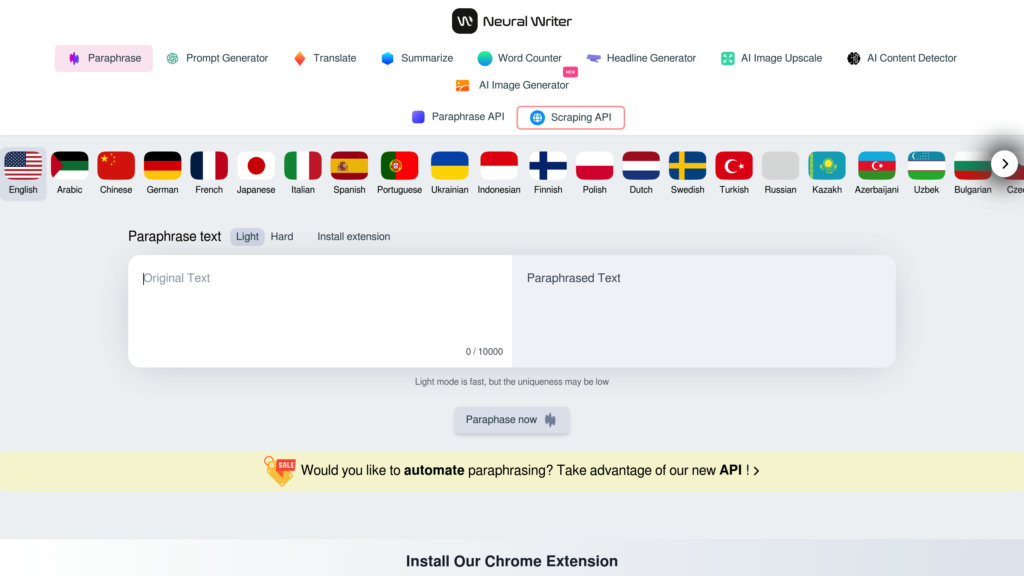Select the Chinese flag language
The width and height of the screenshot is (1024, 576).
point(116,166)
